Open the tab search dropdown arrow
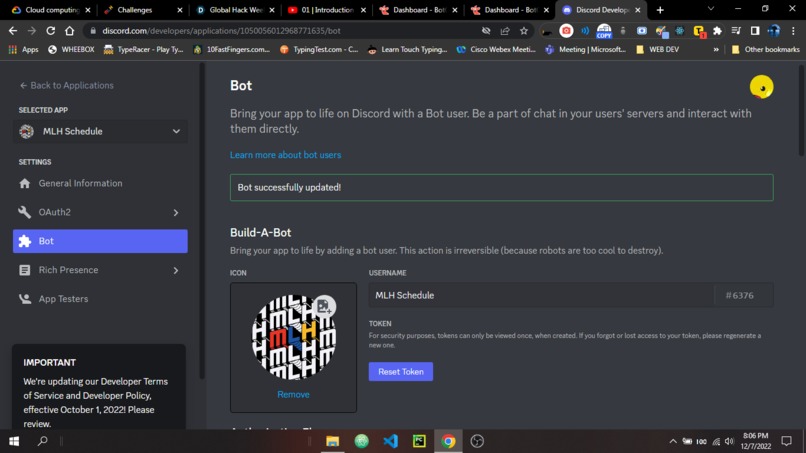This screenshot has width=806, height=453. pos(711,9)
